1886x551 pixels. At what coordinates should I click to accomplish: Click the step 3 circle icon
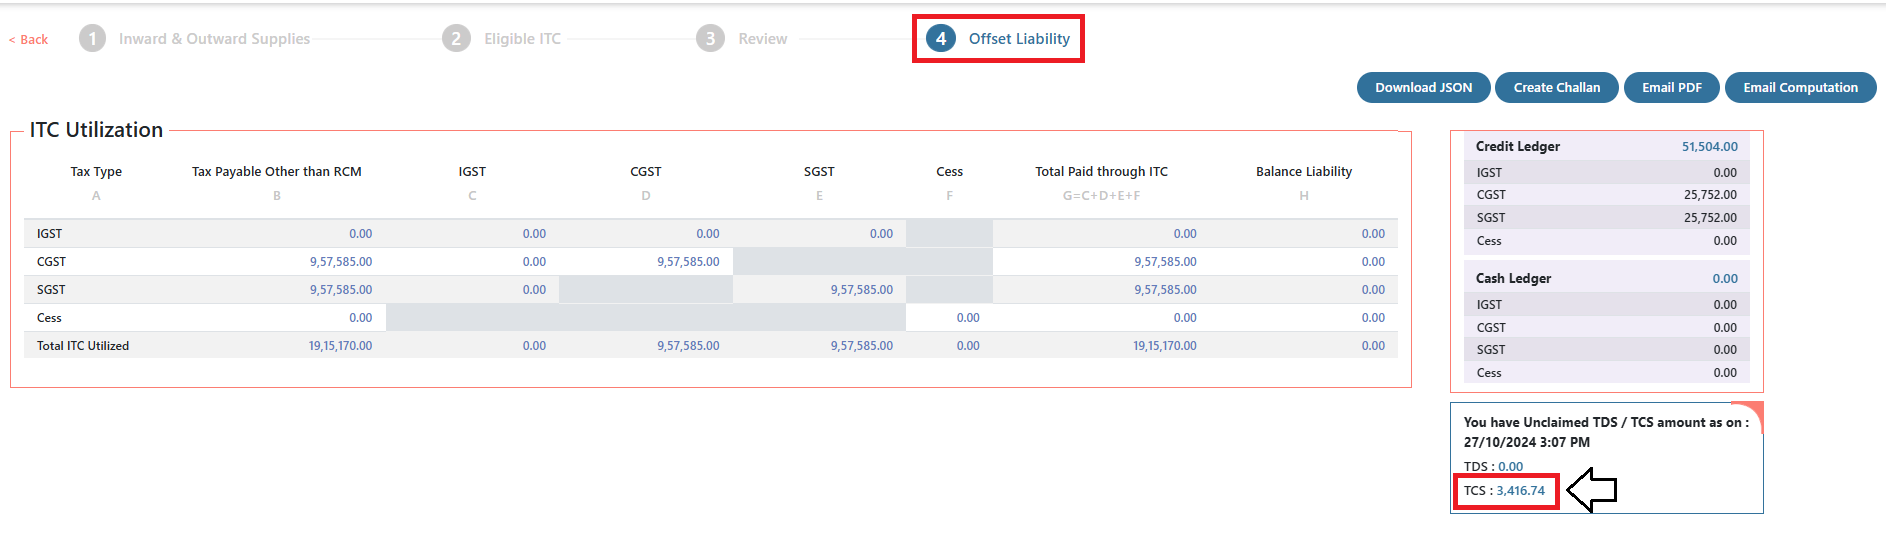point(710,39)
